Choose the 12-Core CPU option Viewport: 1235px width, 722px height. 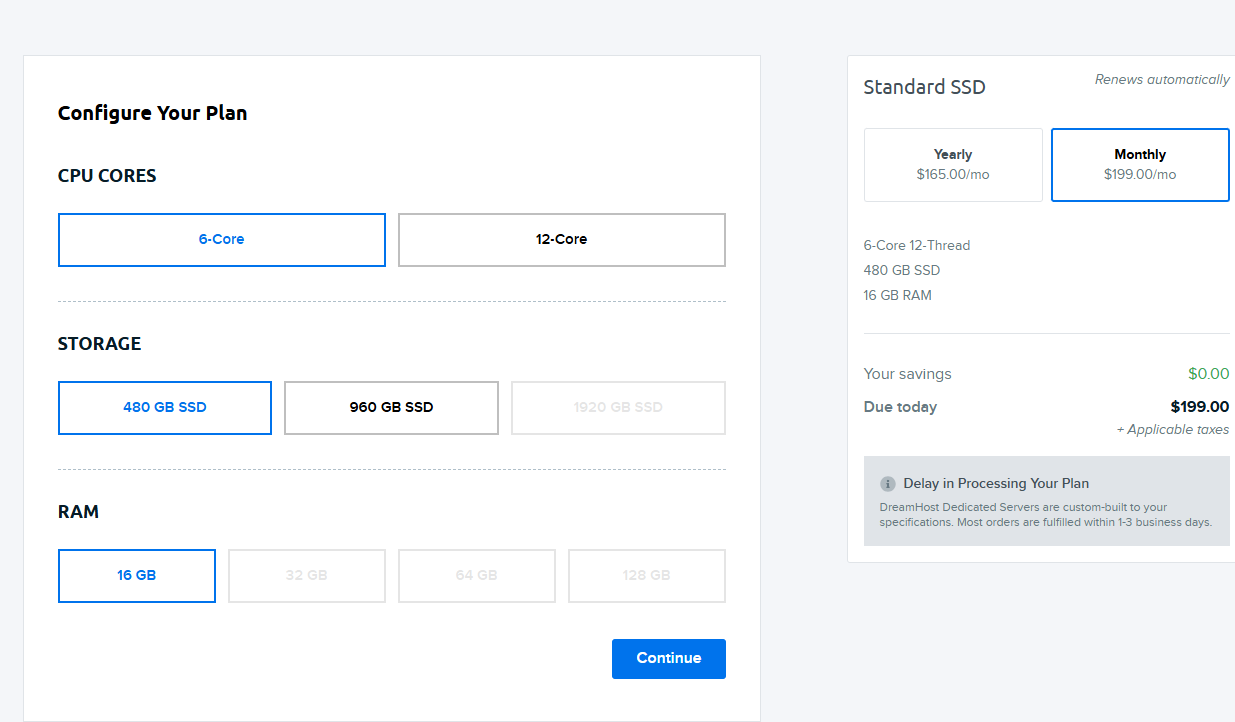point(562,240)
